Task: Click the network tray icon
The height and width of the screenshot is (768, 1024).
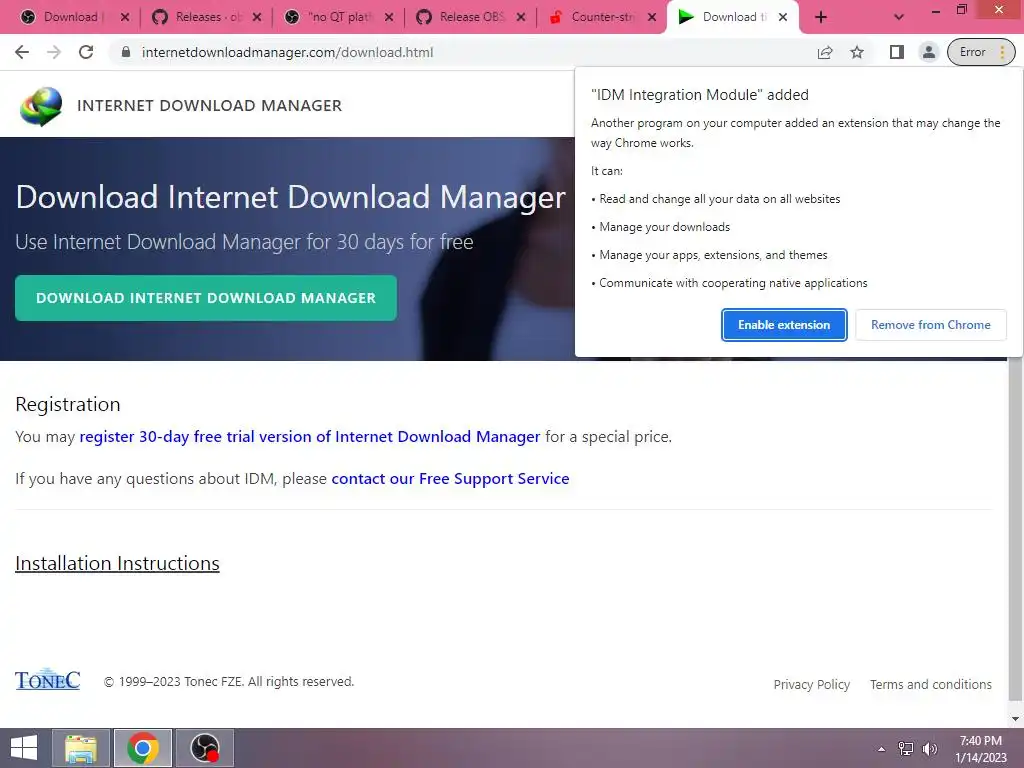Action: click(x=906, y=749)
